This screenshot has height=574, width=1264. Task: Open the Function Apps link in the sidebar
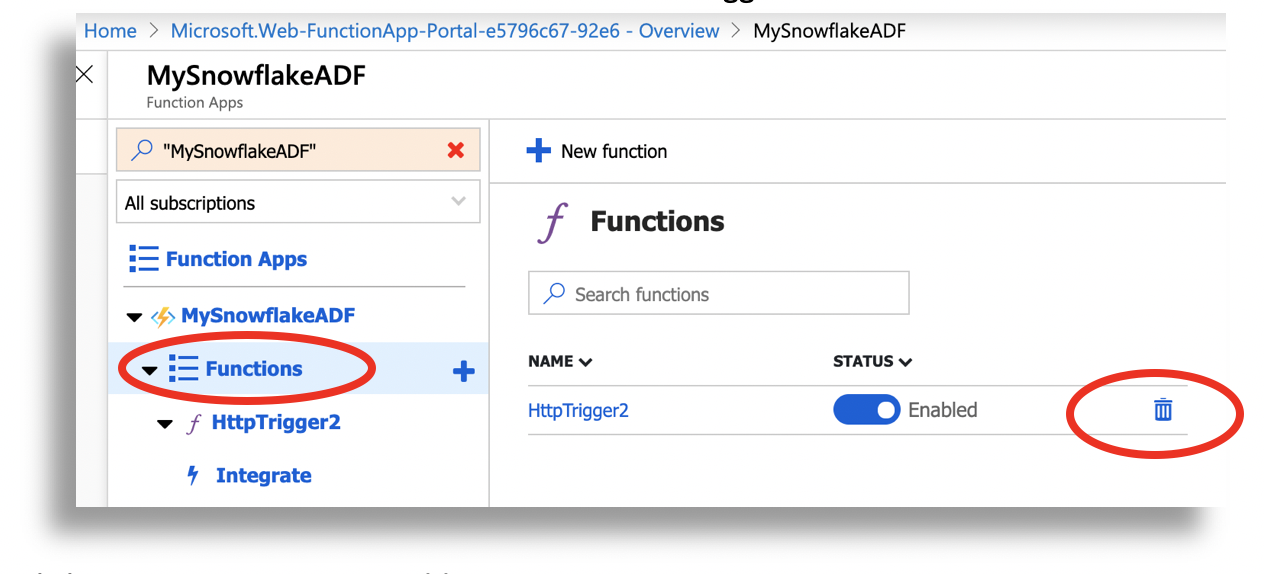pos(236,259)
